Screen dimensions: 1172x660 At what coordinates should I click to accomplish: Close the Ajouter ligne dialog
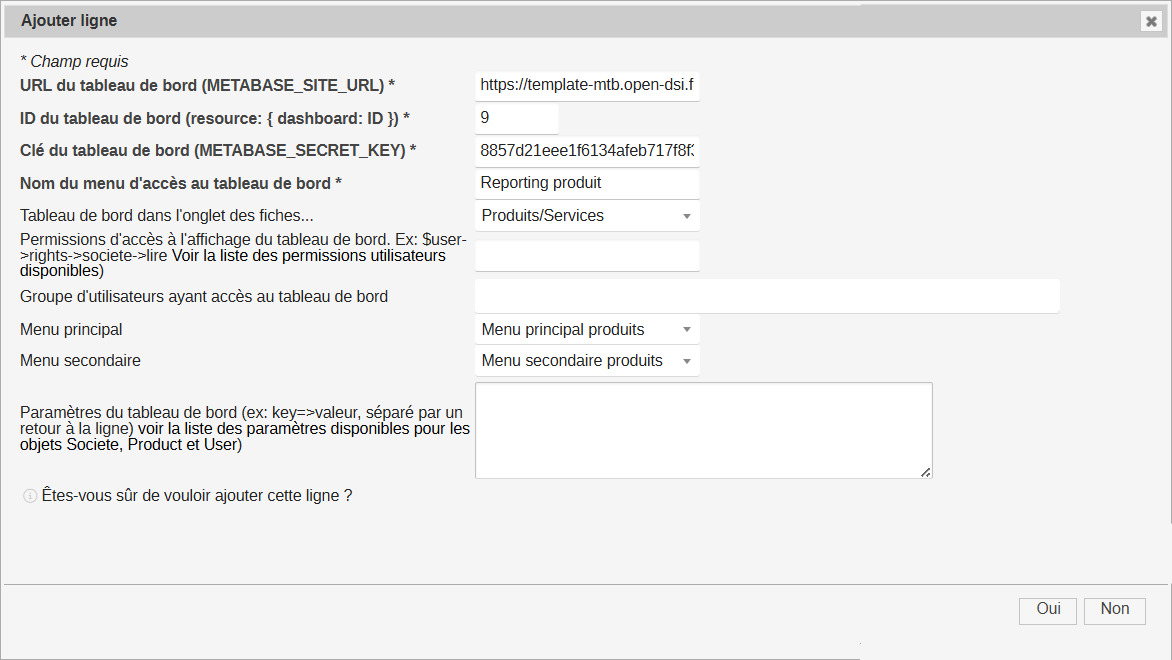1150,21
